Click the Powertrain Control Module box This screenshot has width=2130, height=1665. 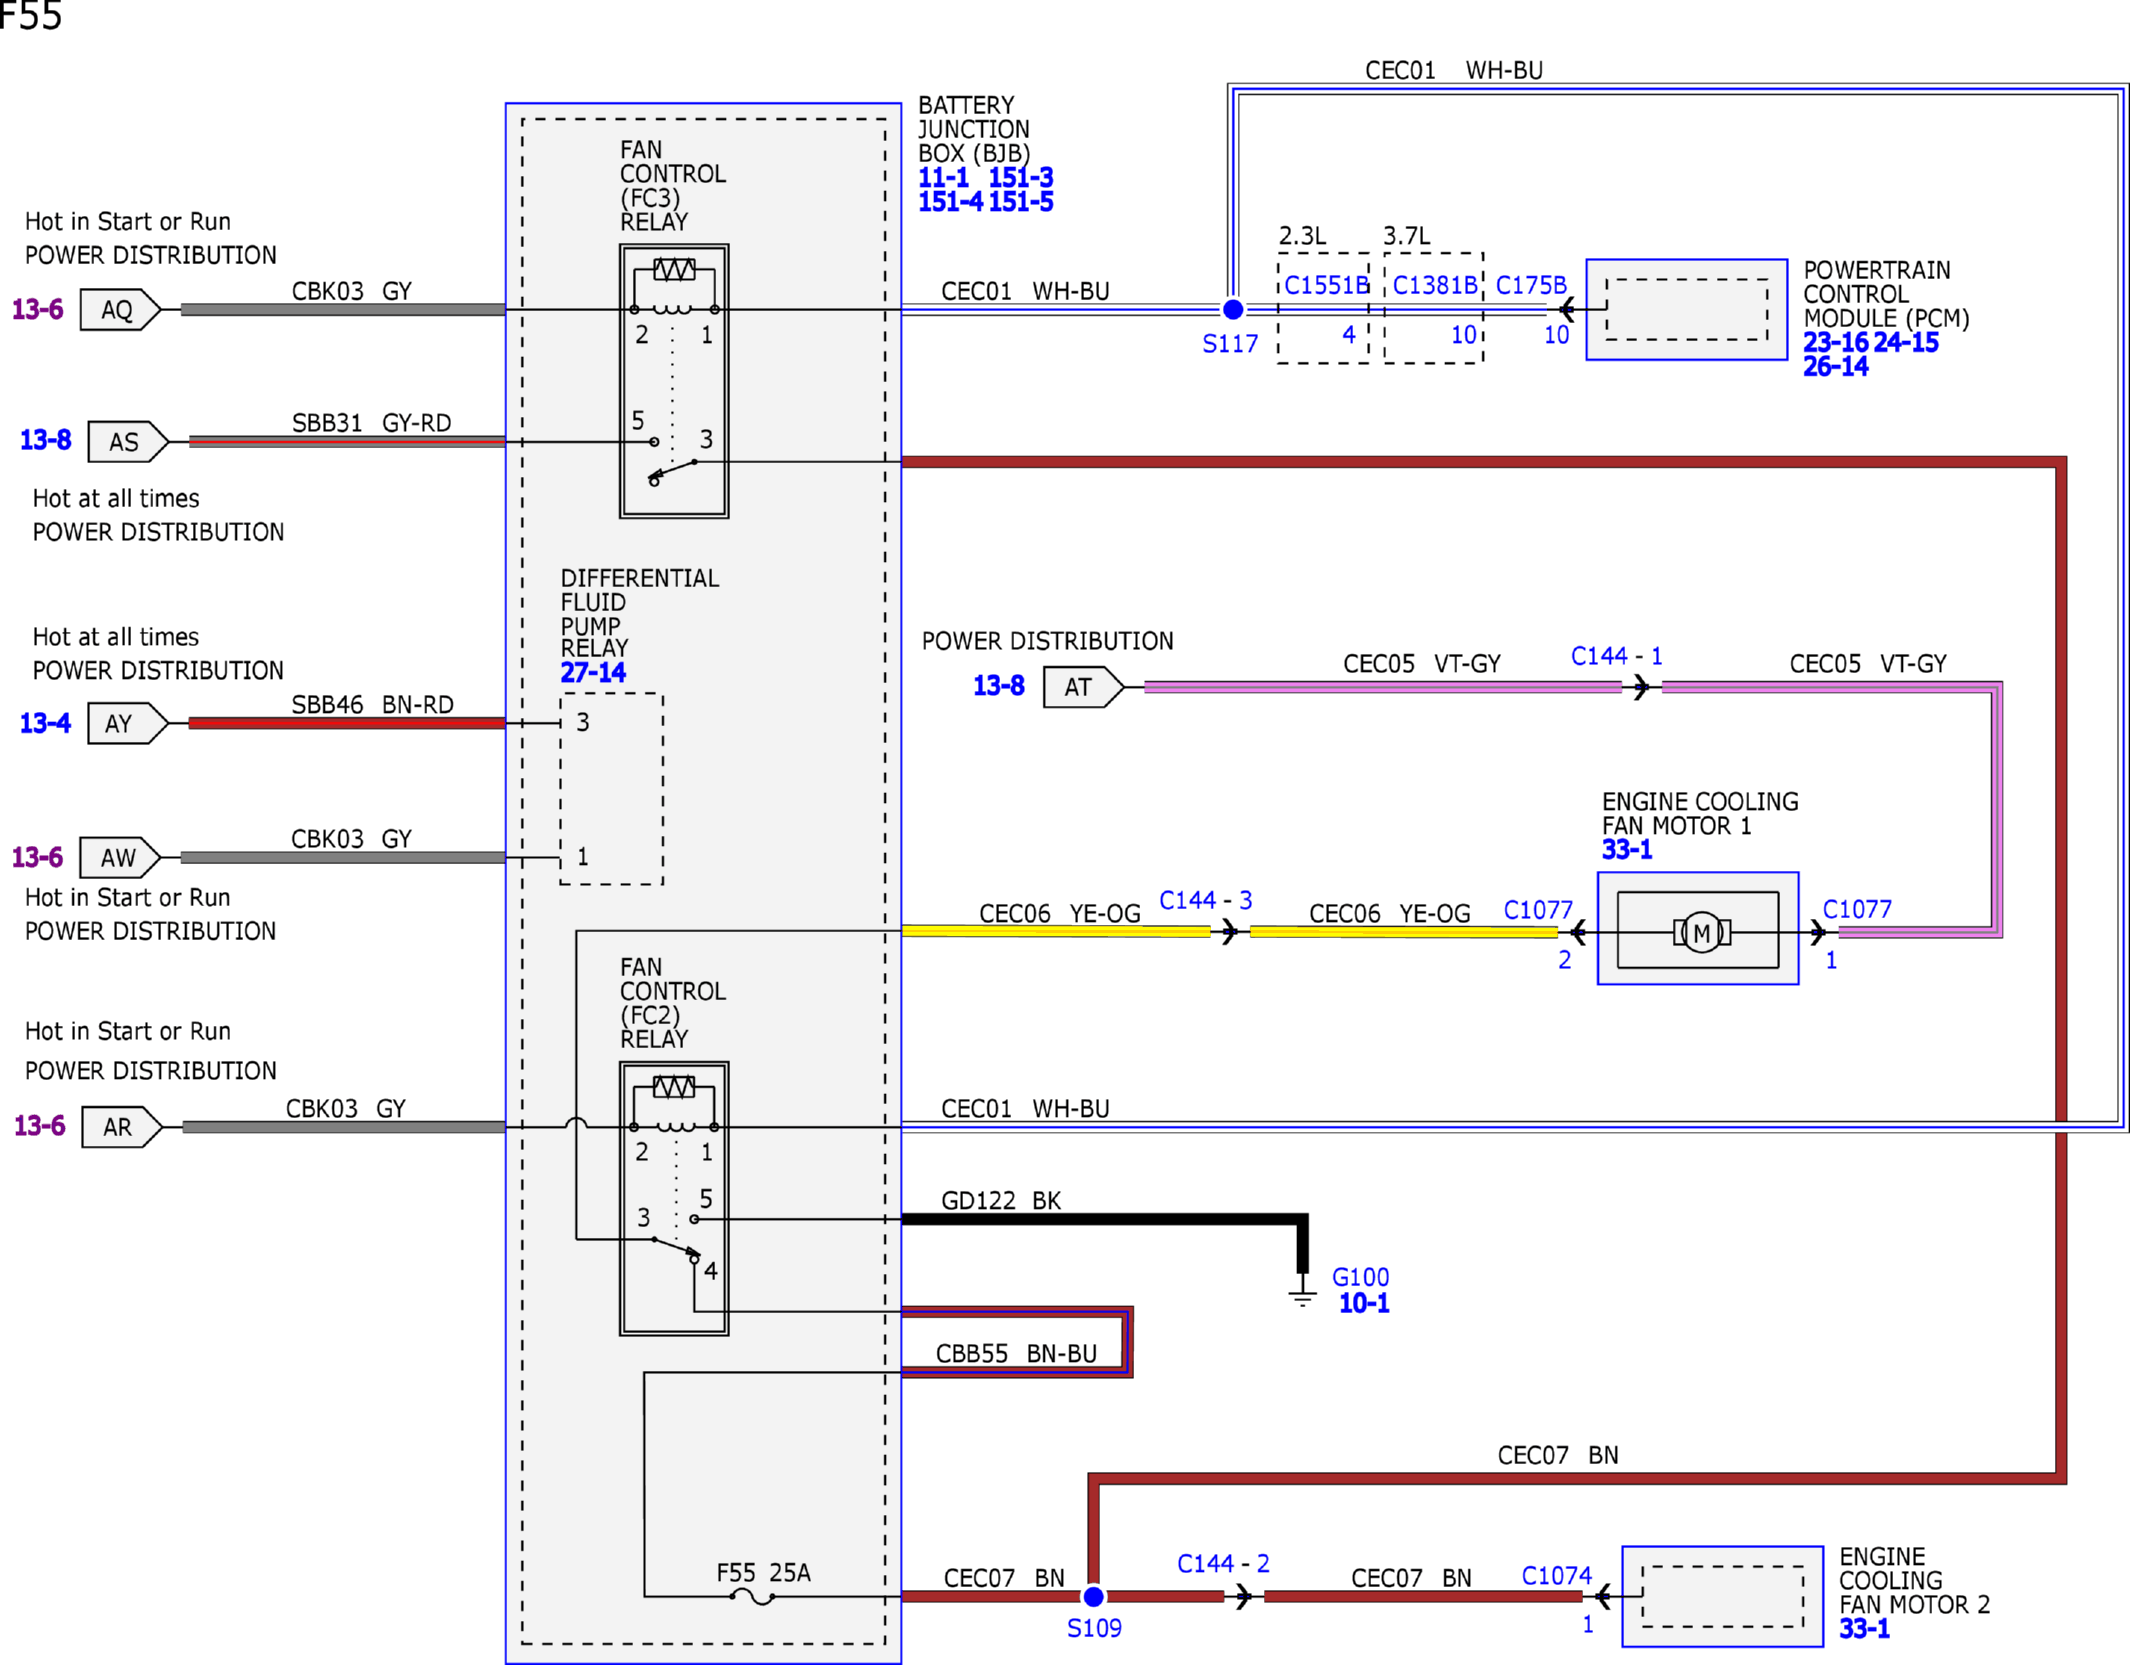point(1687,309)
